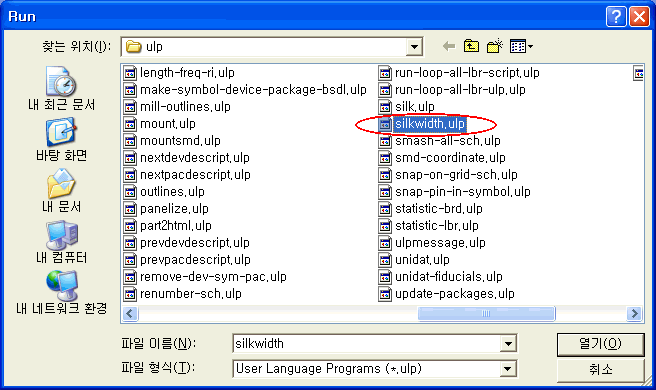This screenshot has width=656, height=390.
Task: Click the help question mark button
Action: point(616,17)
